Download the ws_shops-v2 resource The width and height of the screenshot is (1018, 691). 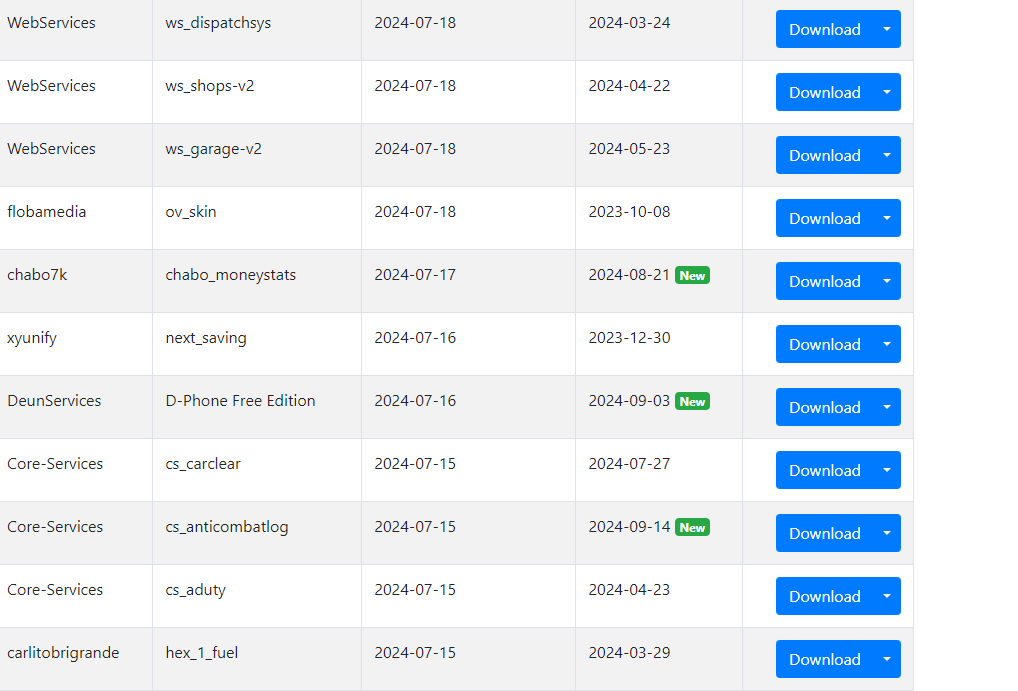click(x=825, y=92)
